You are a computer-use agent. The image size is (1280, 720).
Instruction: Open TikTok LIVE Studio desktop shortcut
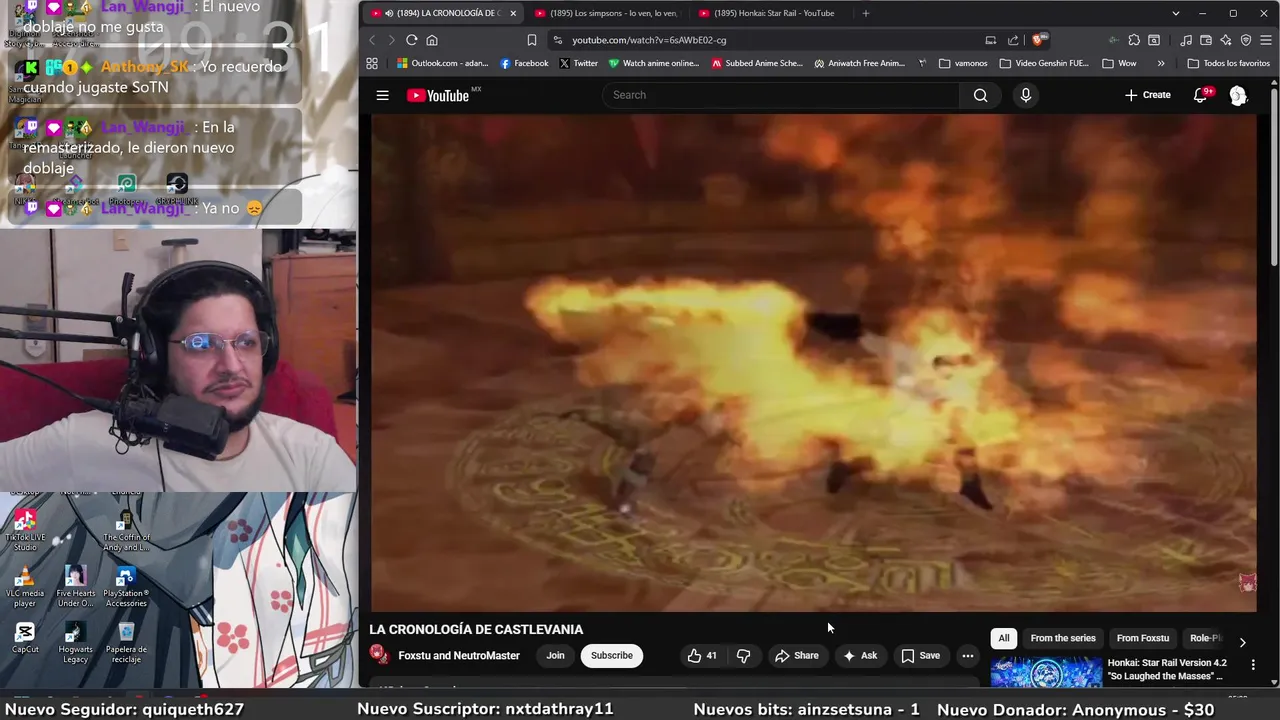[25, 531]
